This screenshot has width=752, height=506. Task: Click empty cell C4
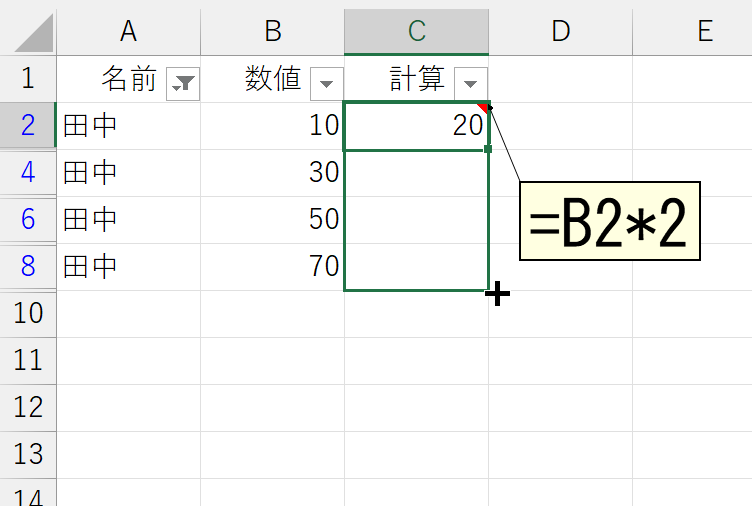tap(416, 173)
